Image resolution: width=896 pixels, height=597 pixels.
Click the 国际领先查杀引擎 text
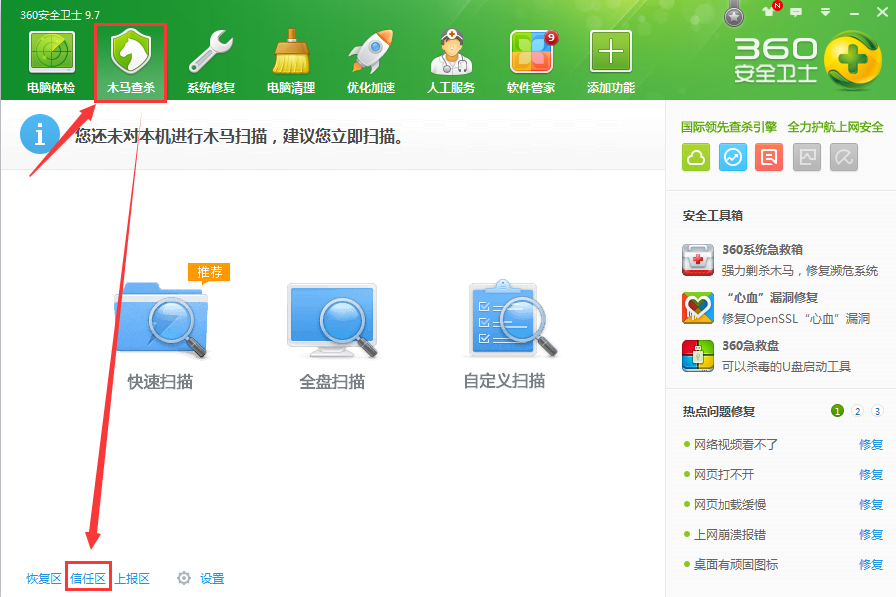pos(729,127)
